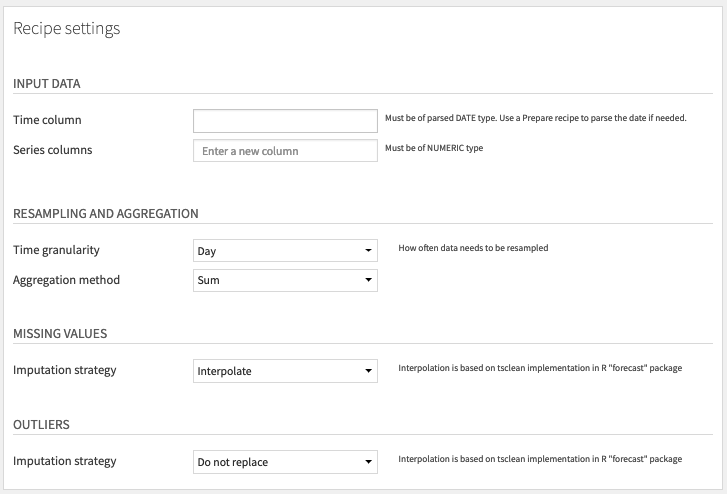Viewport: 727px width, 494px height.
Task: Open the Missing Values imputation dropdown showing Interpolate
Action: [285, 371]
